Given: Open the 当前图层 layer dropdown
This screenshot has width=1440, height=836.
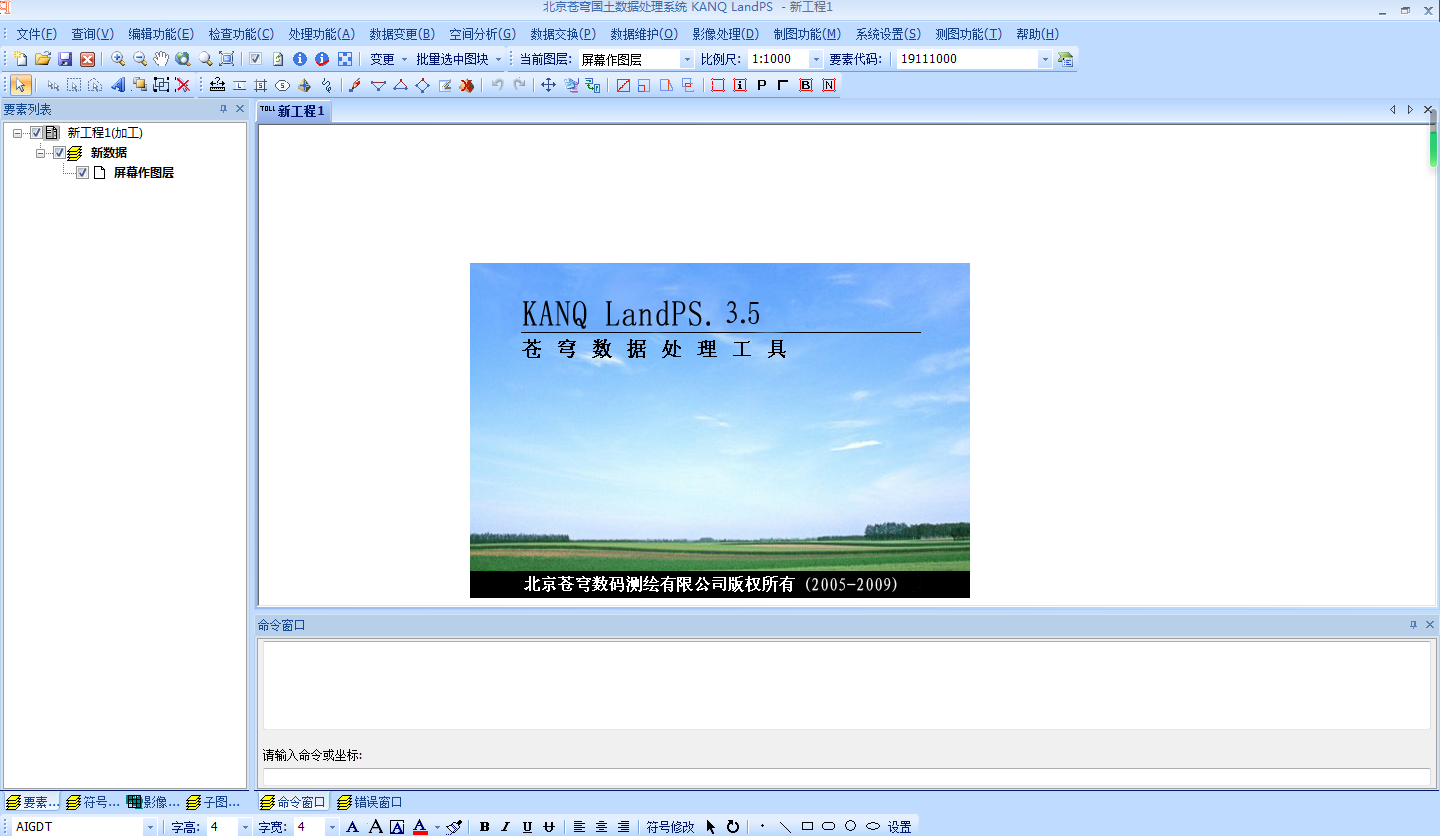Looking at the screenshot, I should pyautogui.click(x=686, y=58).
